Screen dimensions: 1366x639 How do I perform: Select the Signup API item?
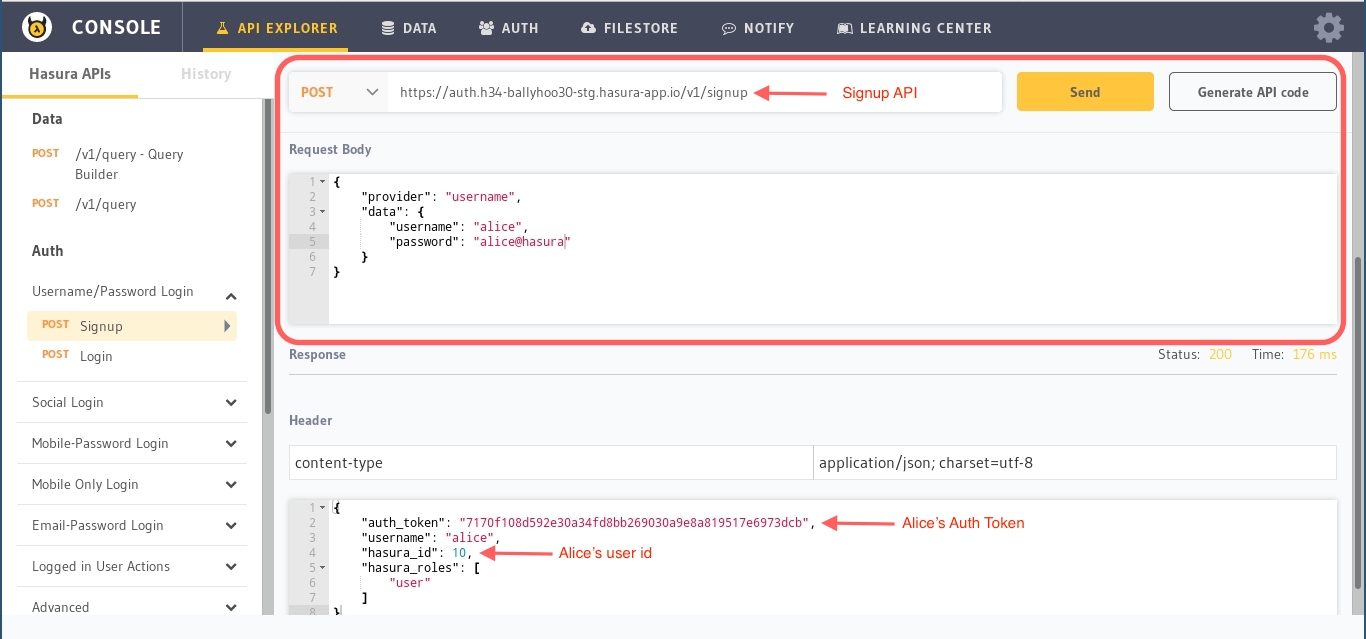pos(132,326)
